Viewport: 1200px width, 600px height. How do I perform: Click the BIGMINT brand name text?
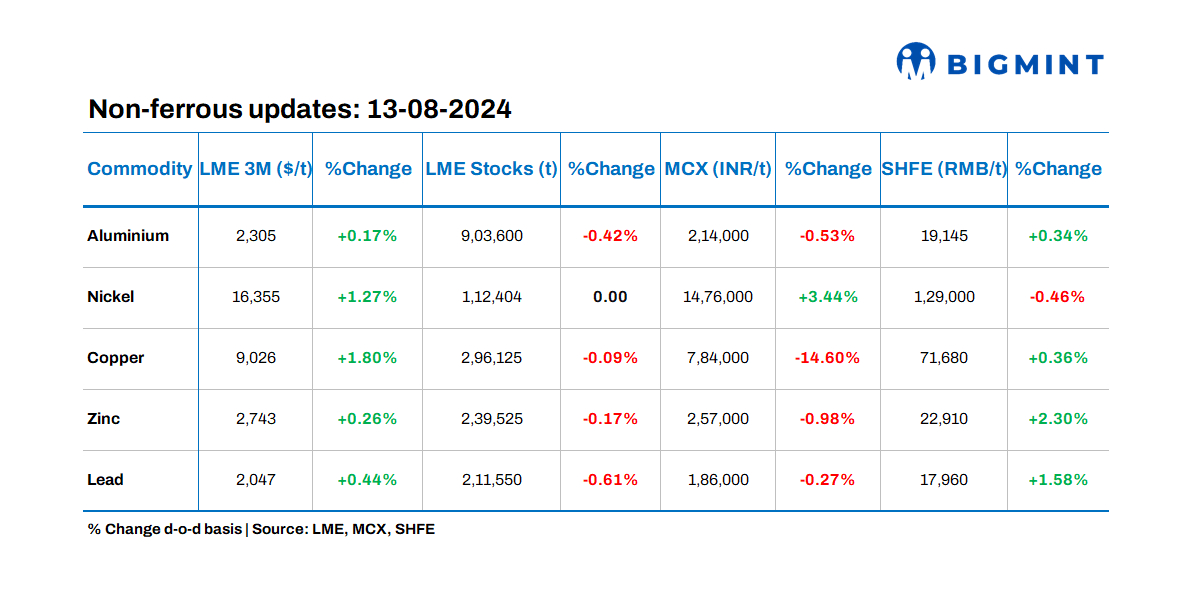click(1024, 65)
